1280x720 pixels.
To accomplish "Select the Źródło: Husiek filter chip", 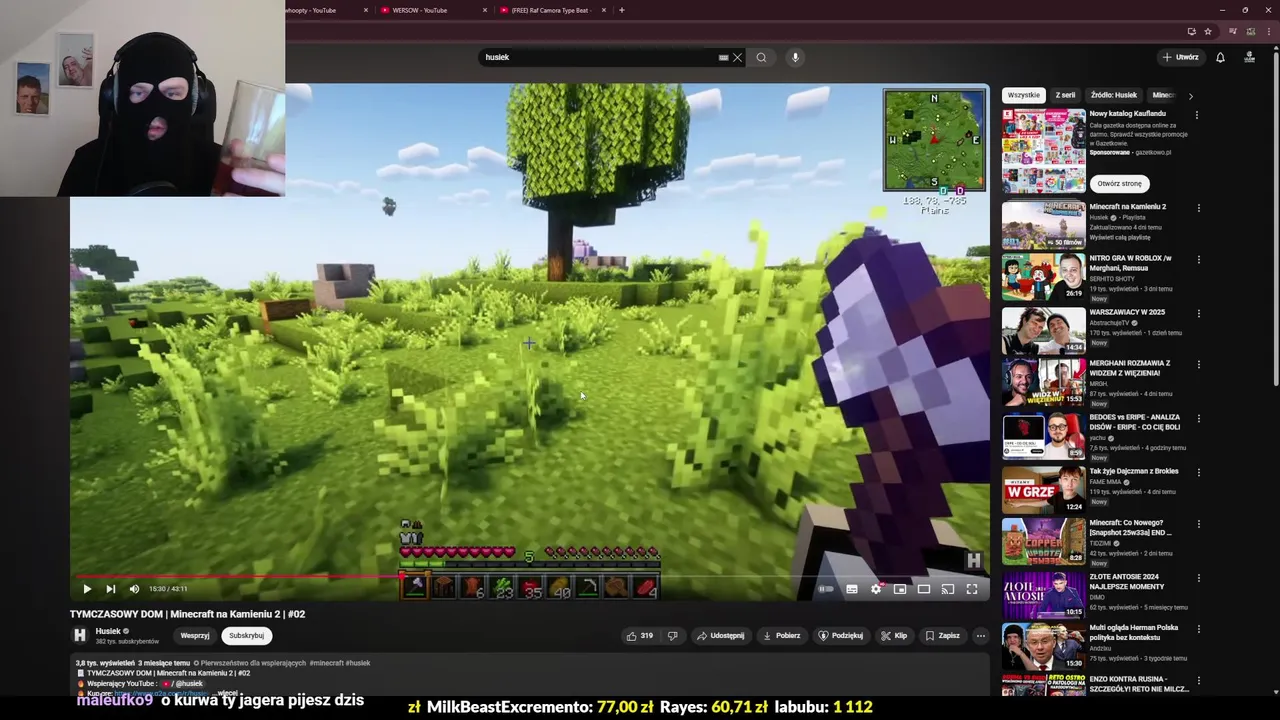I will tap(1114, 95).
